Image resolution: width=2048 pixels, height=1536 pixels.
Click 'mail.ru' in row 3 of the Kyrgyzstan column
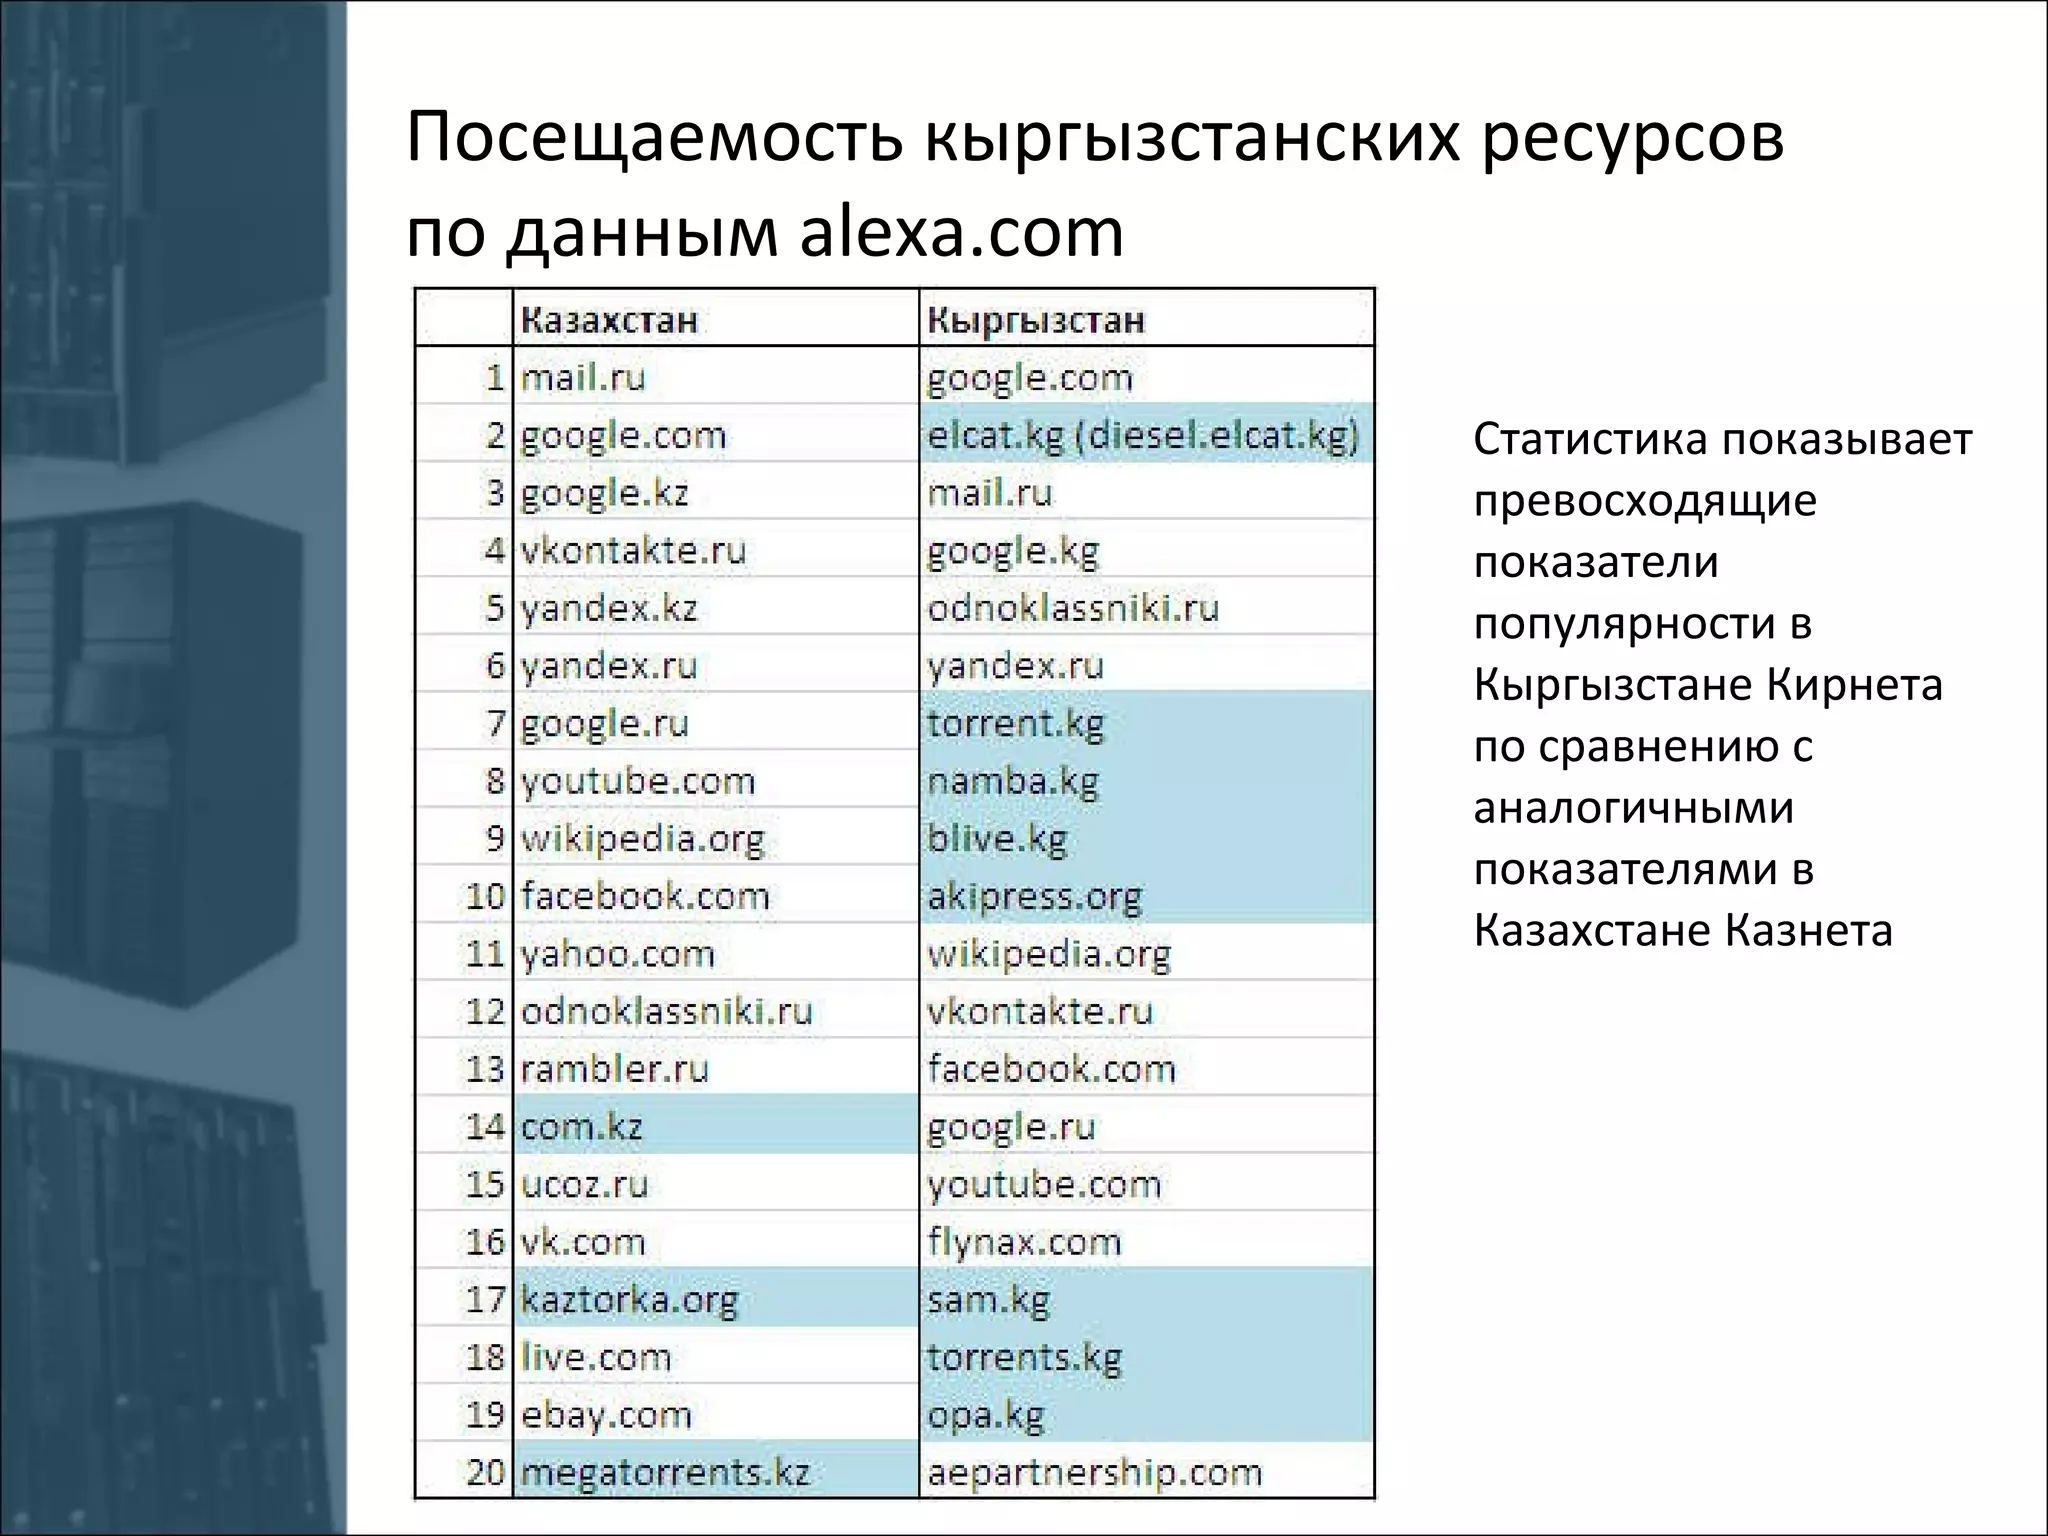click(1147, 491)
